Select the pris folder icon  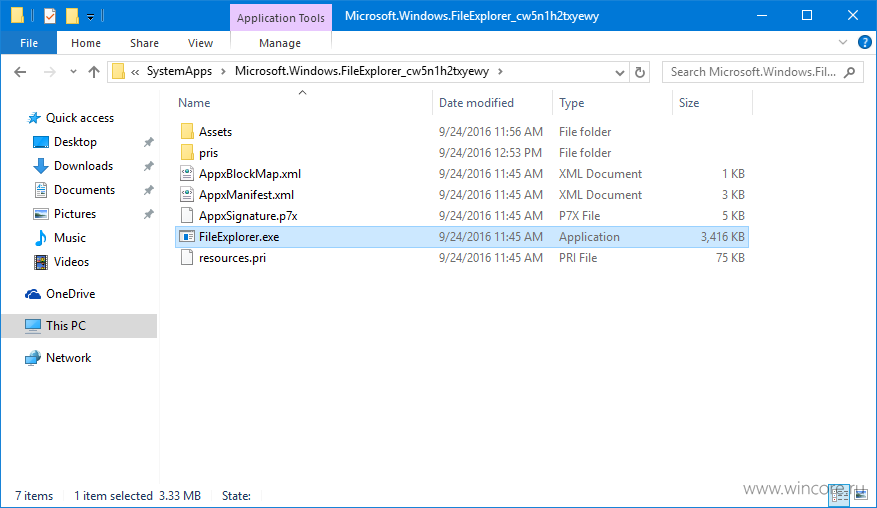coord(187,153)
